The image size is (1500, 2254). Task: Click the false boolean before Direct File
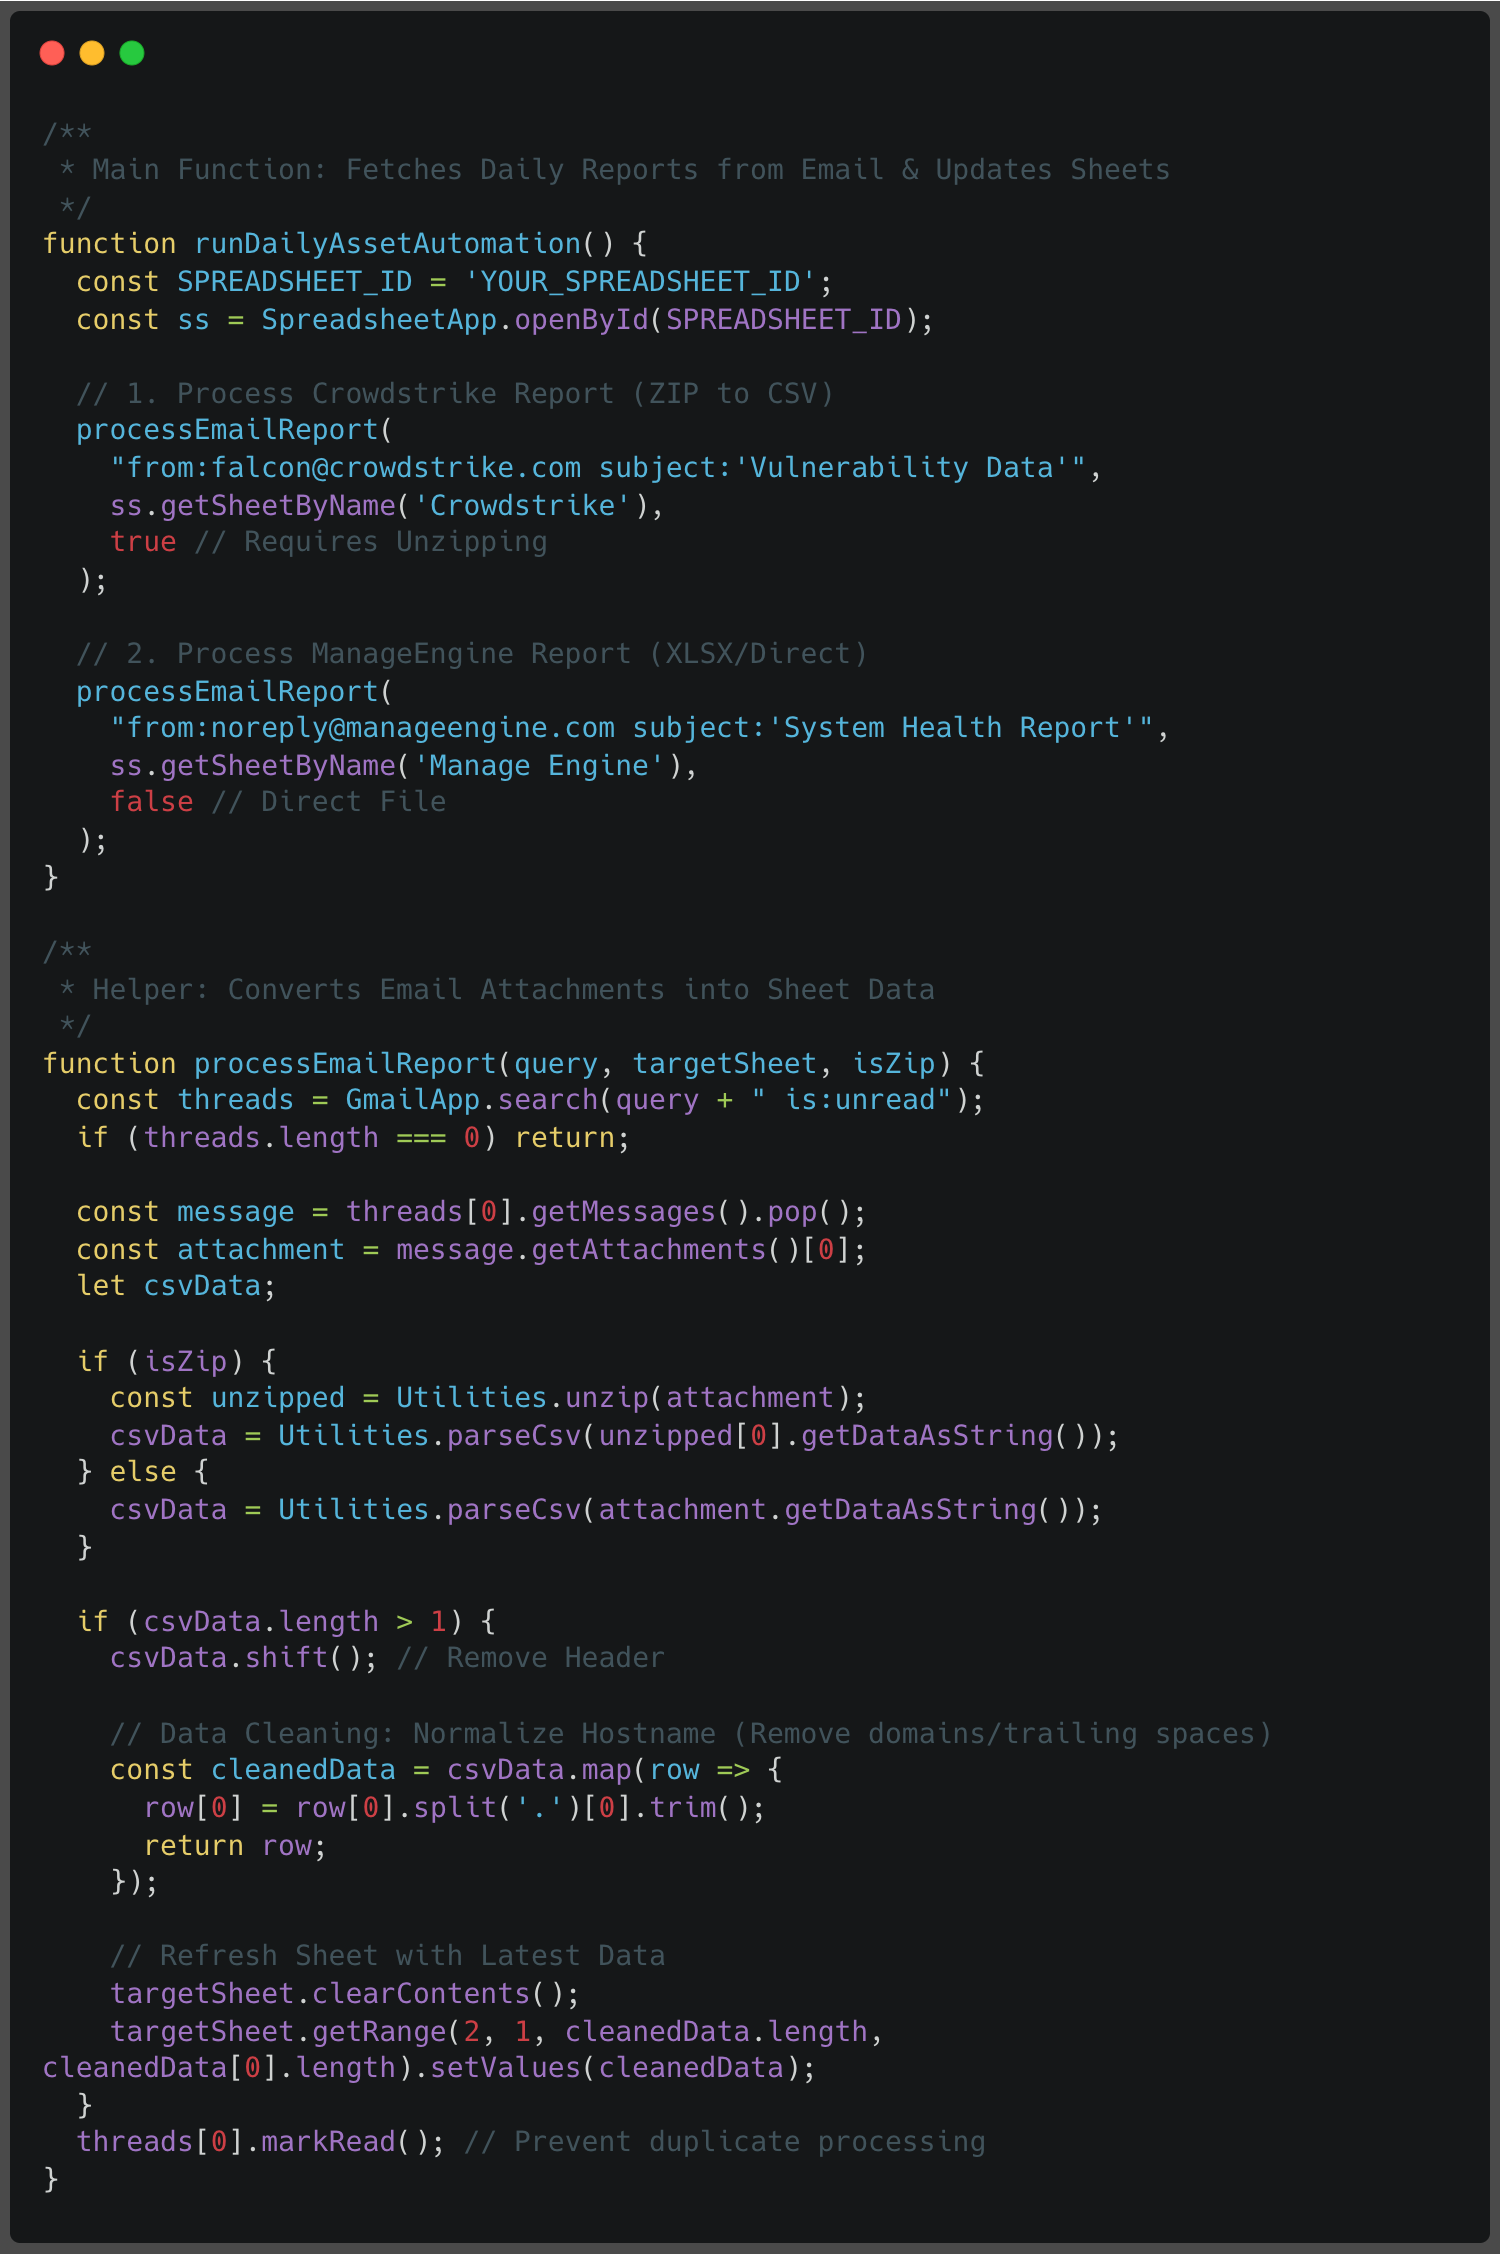pyautogui.click(x=151, y=802)
